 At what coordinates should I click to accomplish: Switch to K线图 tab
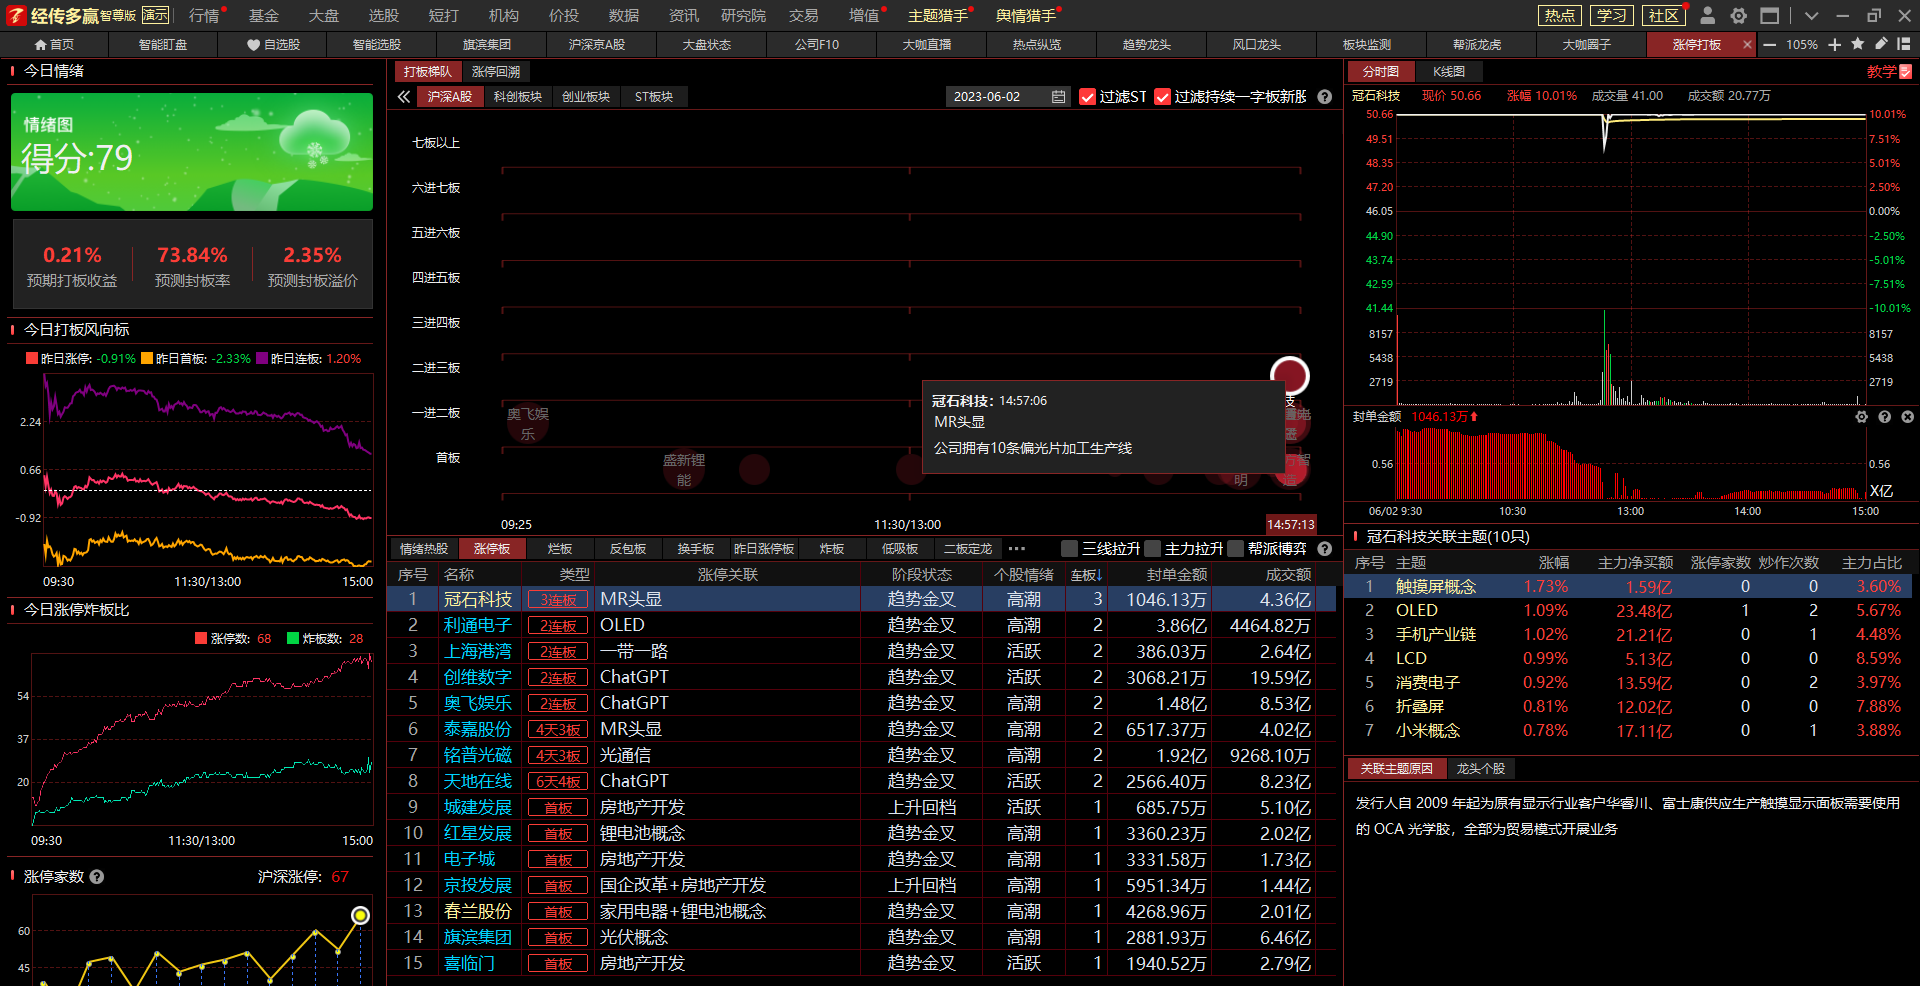pyautogui.click(x=1449, y=72)
